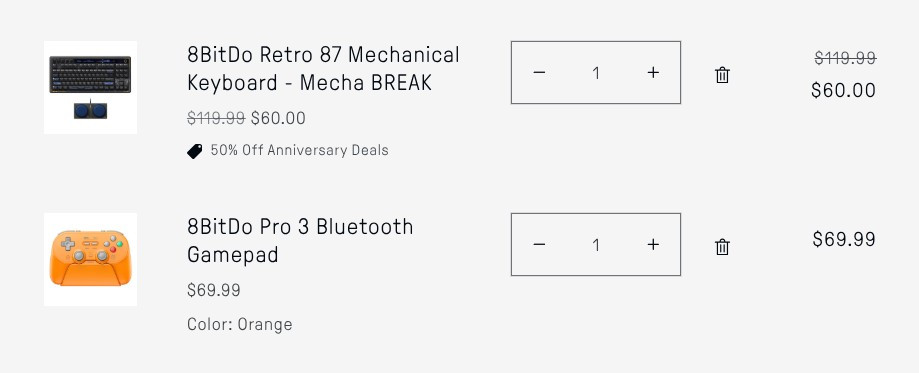
Task: Click the struck-through $119.99 beneath the keyboard title
Action: pos(216,118)
